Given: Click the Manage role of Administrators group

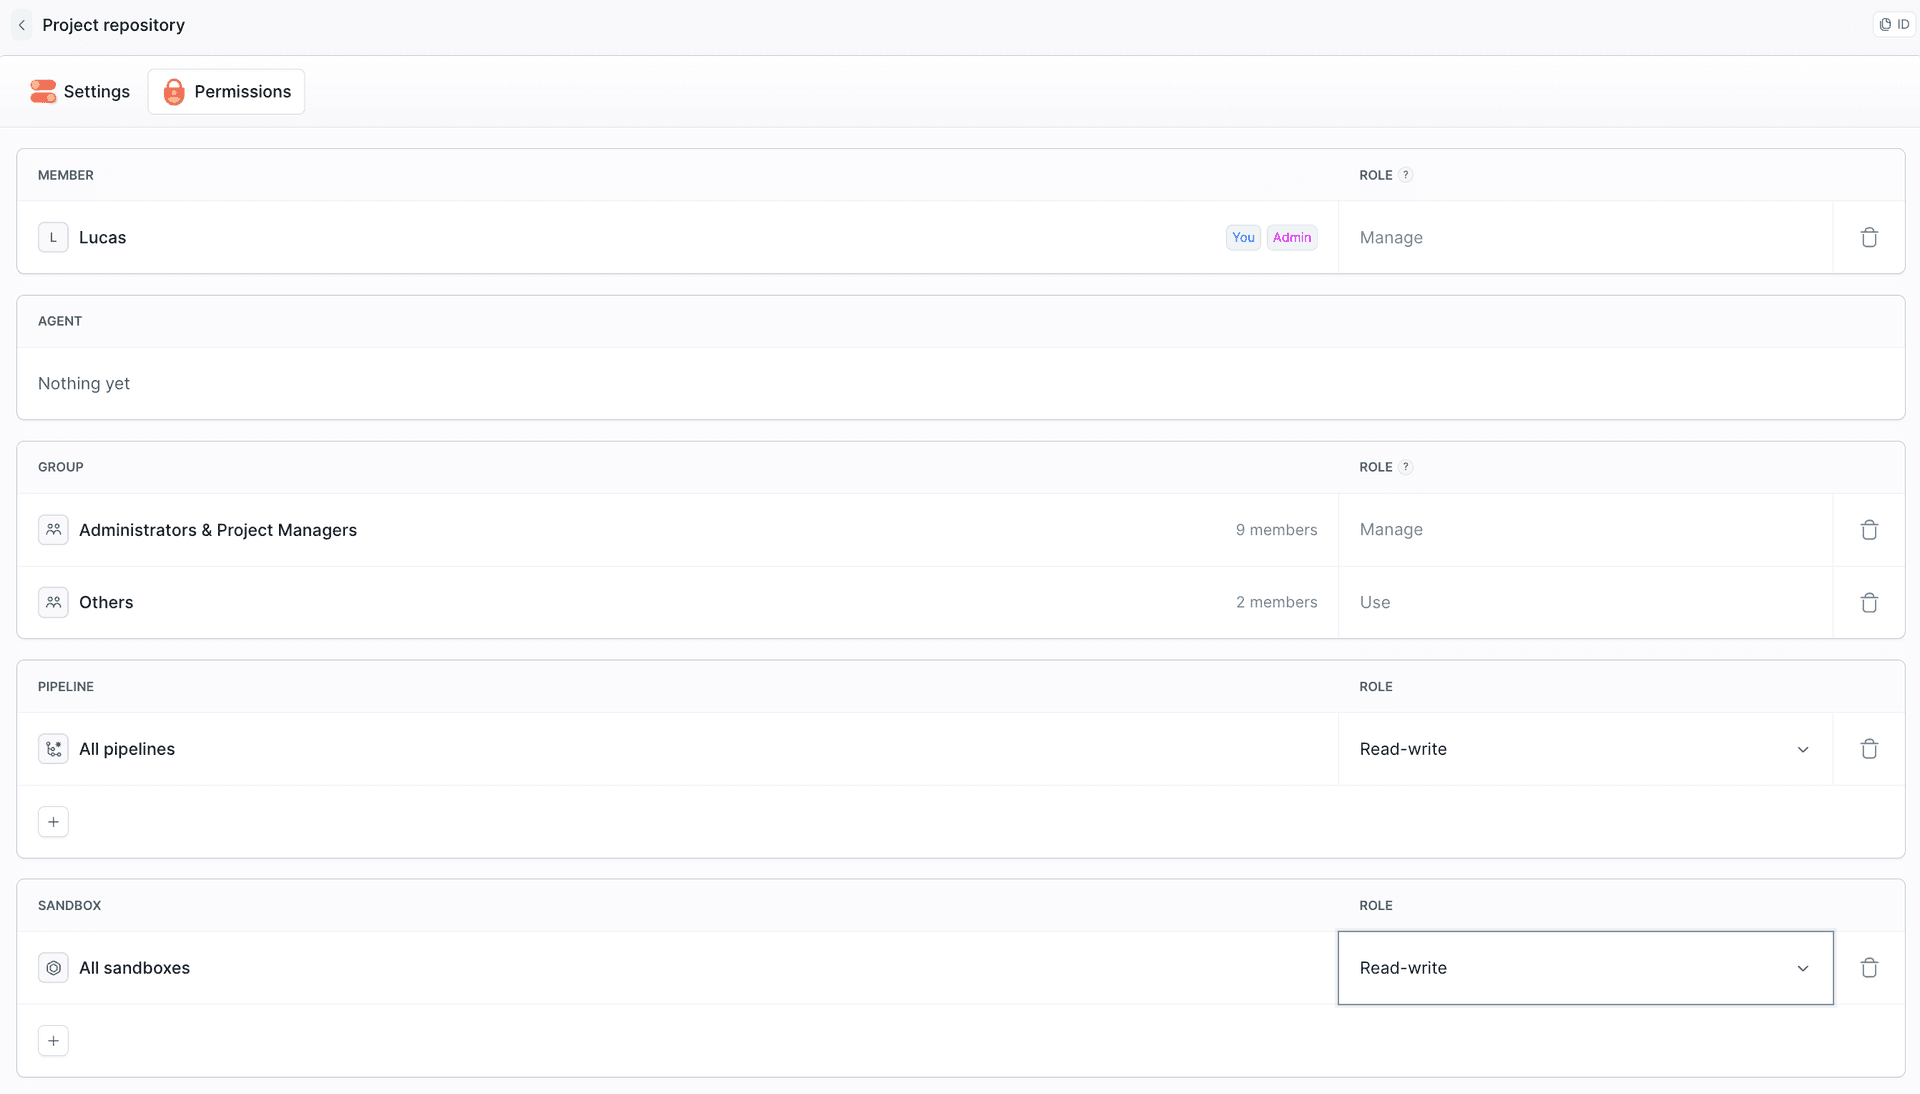Looking at the screenshot, I should coord(1585,530).
